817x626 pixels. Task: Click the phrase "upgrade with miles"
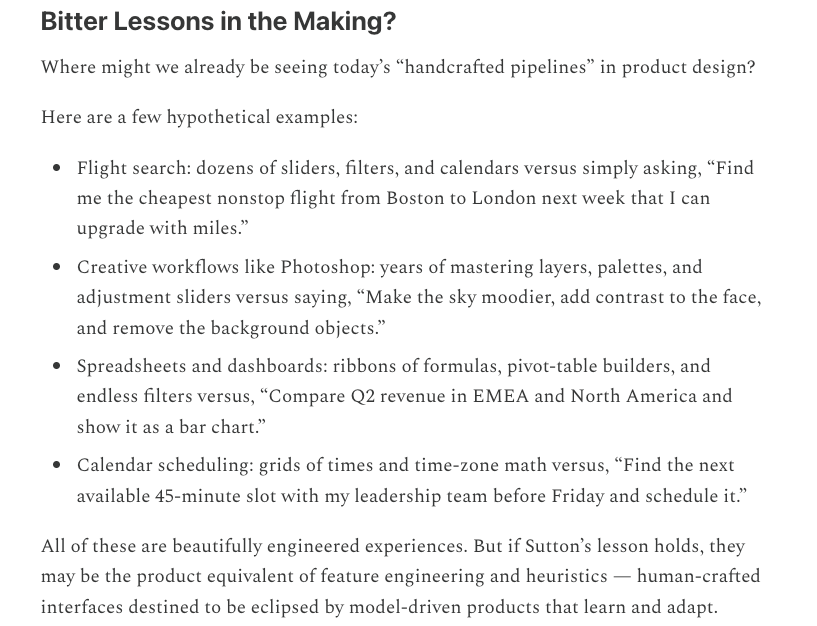pos(157,228)
